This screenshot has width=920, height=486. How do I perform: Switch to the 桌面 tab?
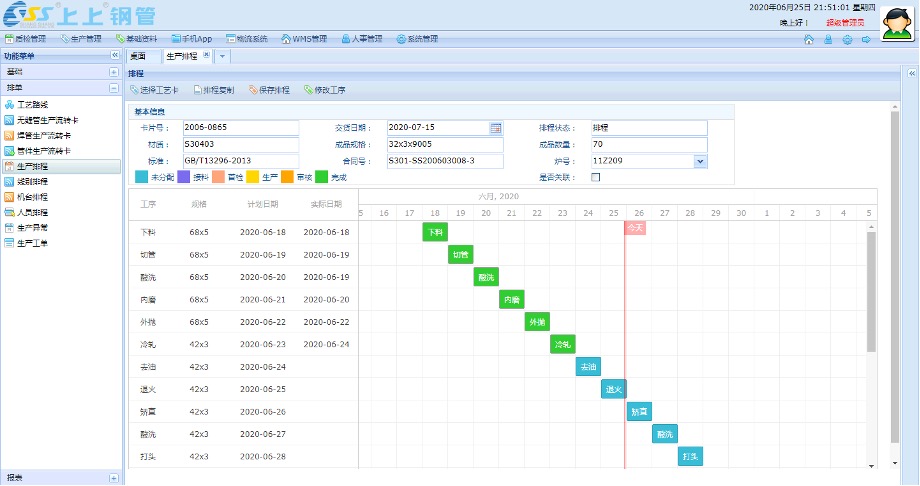tap(138, 56)
